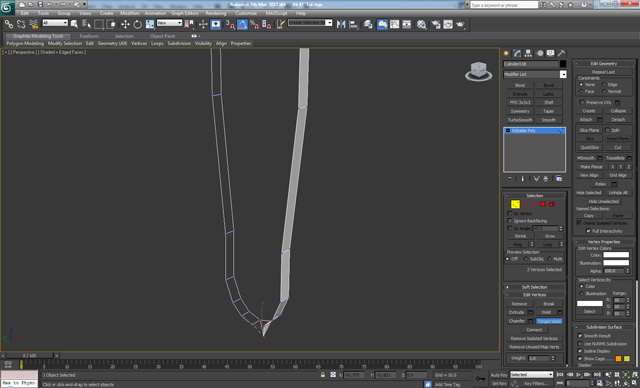Image resolution: width=640 pixels, height=388 pixels.
Task: Click the Connect button in Edit Vertices
Action: tap(534, 330)
